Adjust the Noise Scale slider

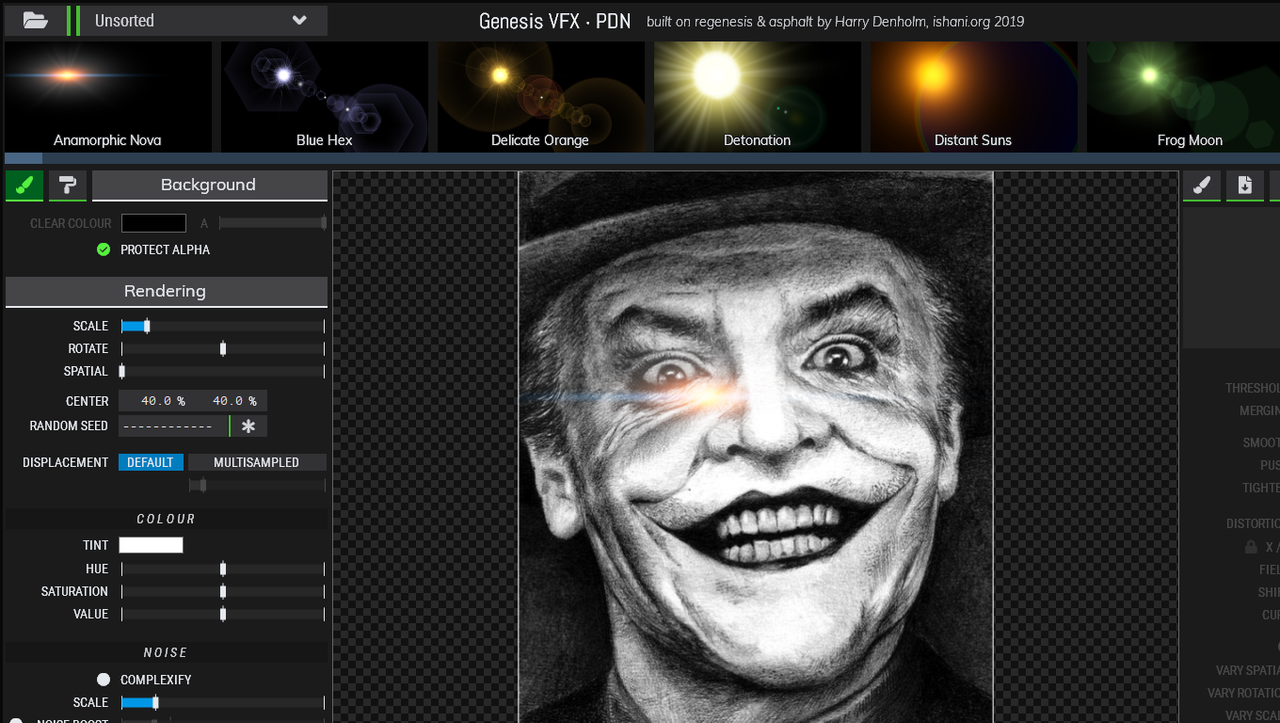coord(223,703)
